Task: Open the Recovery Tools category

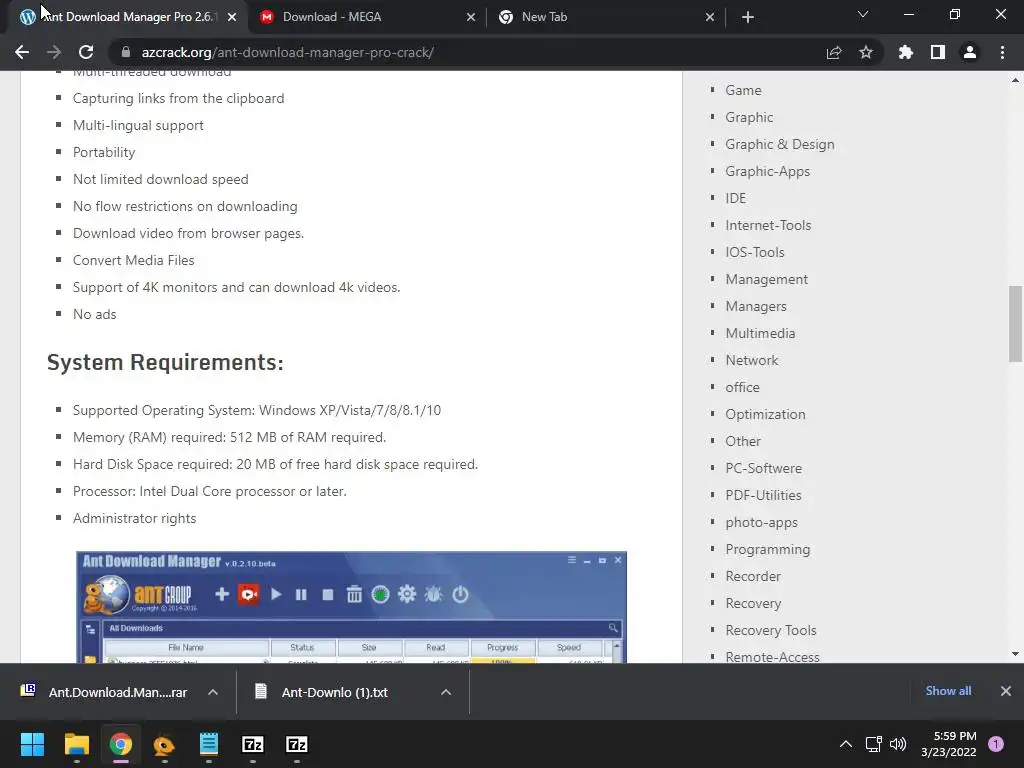Action: (771, 630)
